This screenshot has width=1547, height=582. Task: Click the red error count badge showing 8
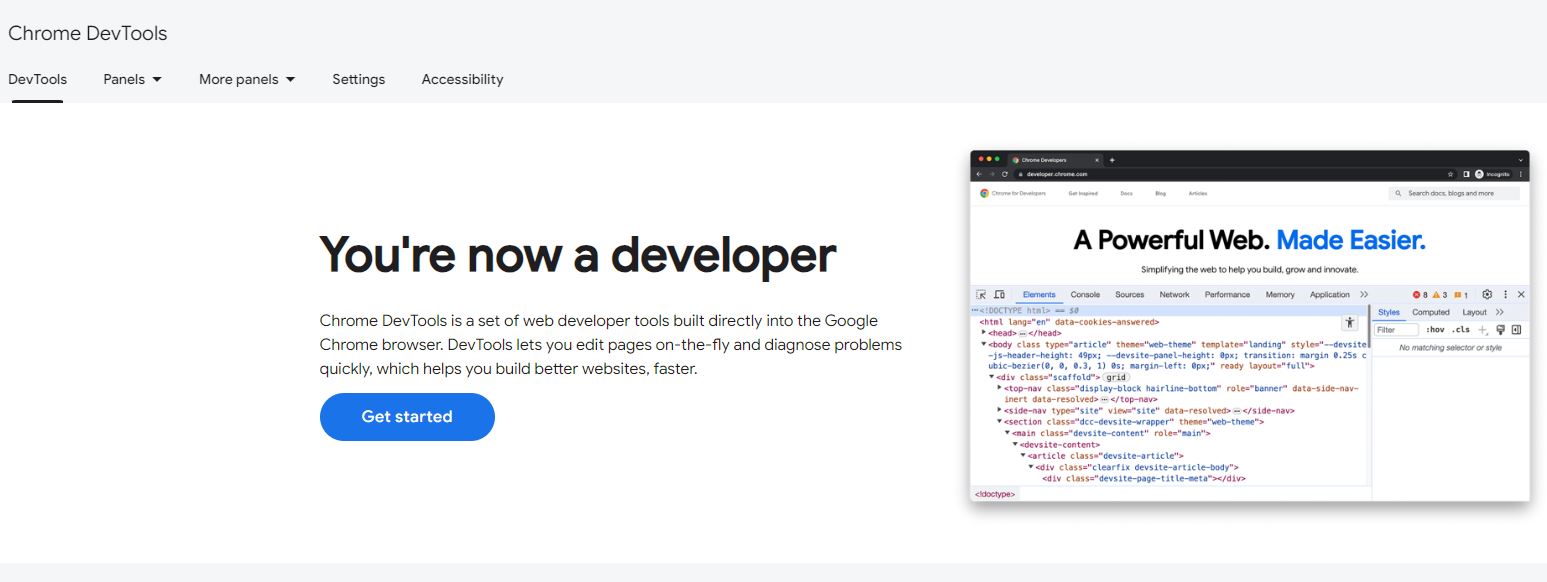tap(1420, 295)
